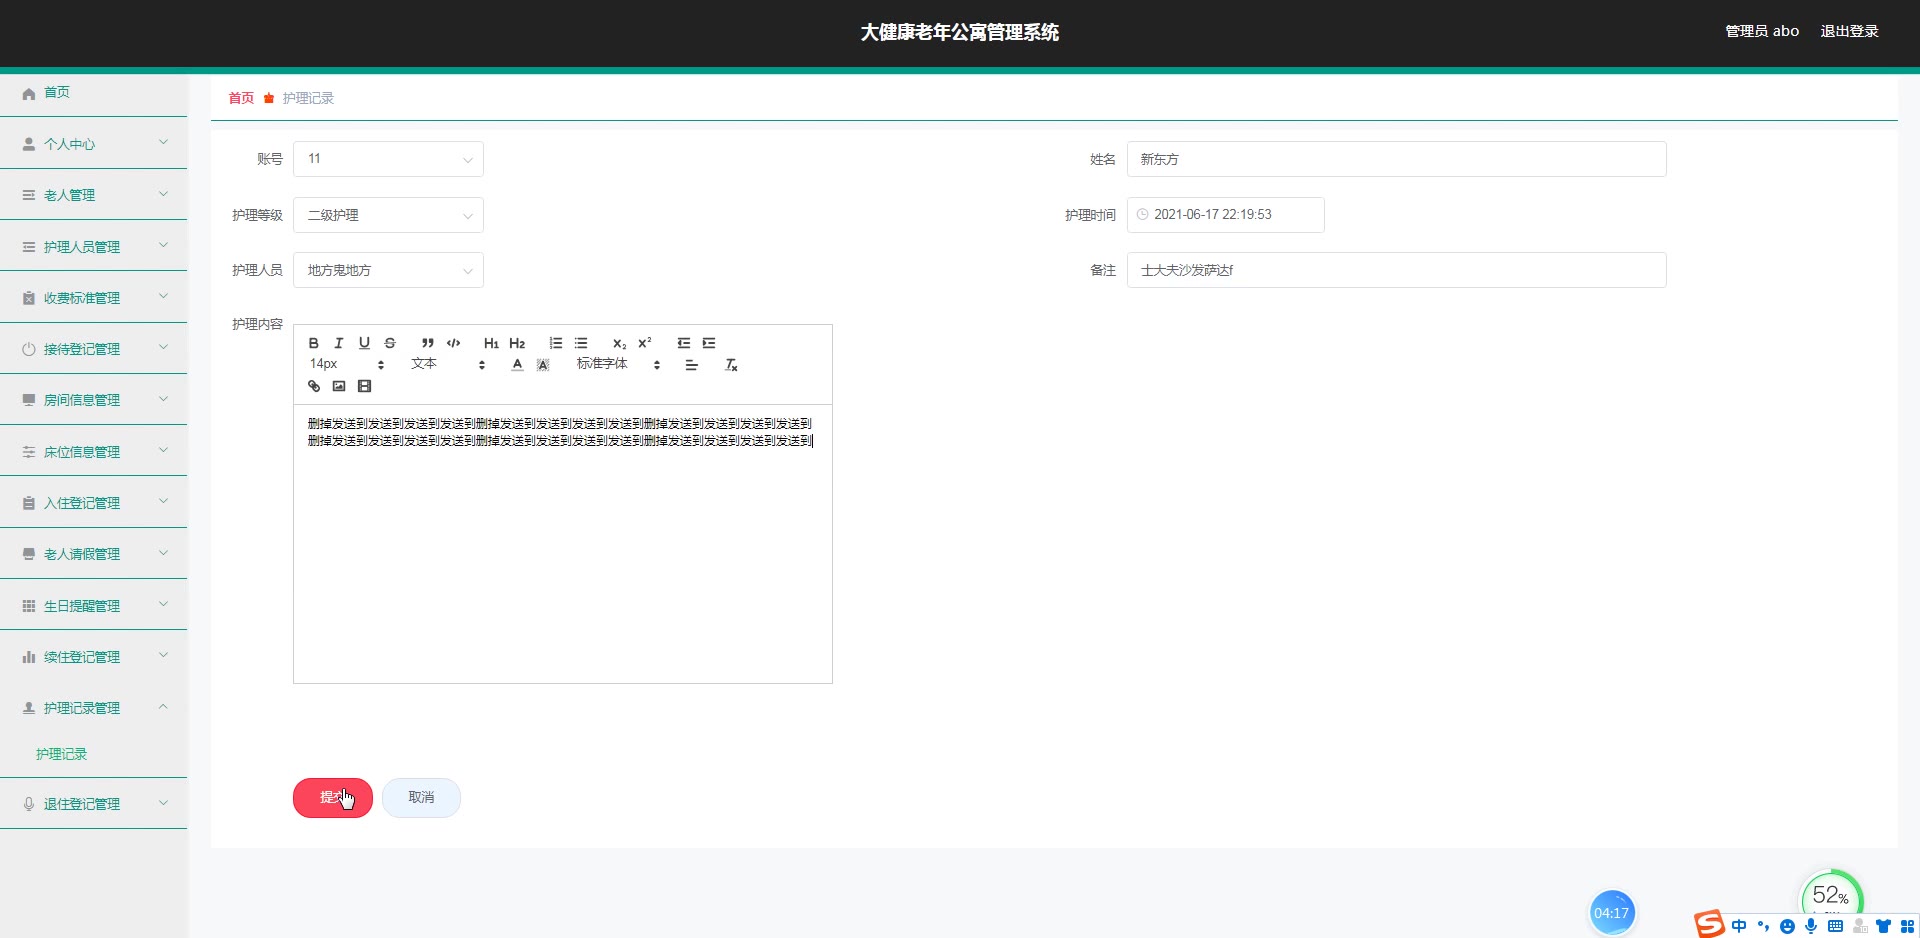The image size is (1920, 938).
Task: Expand the 生日提醒管理 sidebar menu
Action: 94,606
